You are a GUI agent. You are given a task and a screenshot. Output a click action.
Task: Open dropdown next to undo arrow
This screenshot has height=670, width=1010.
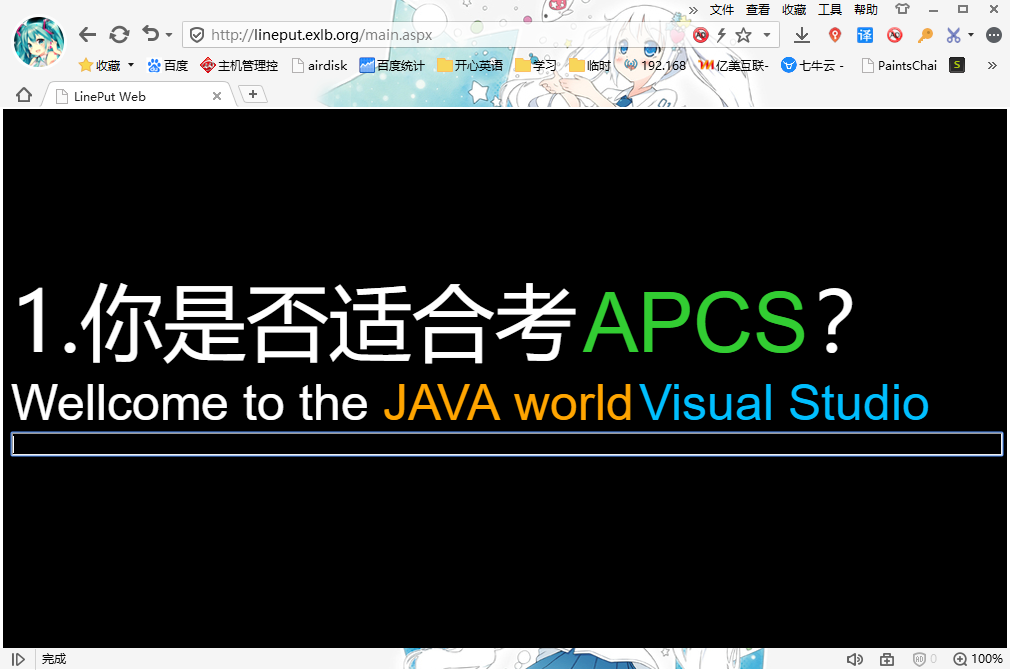pos(169,35)
